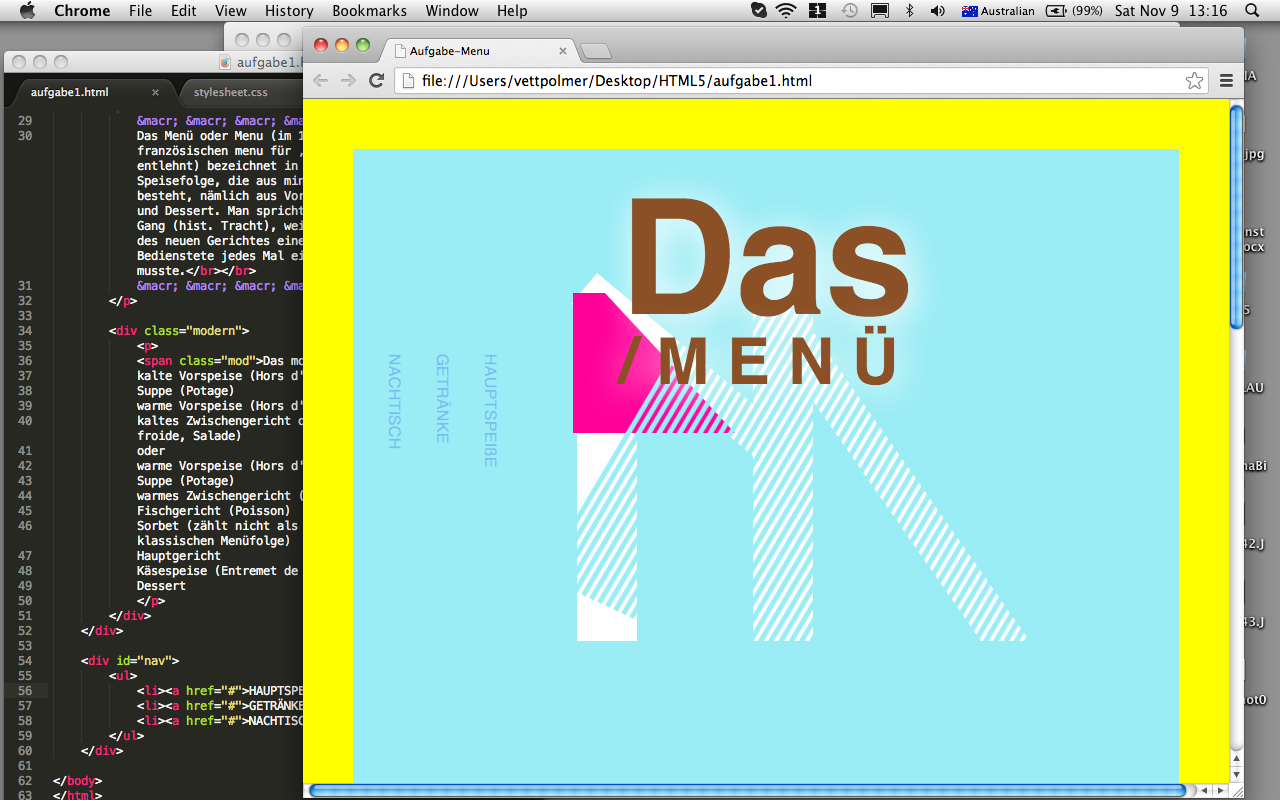Switch to the stylesheet.css editor tab
The height and width of the screenshot is (800, 1280).
tap(231, 92)
